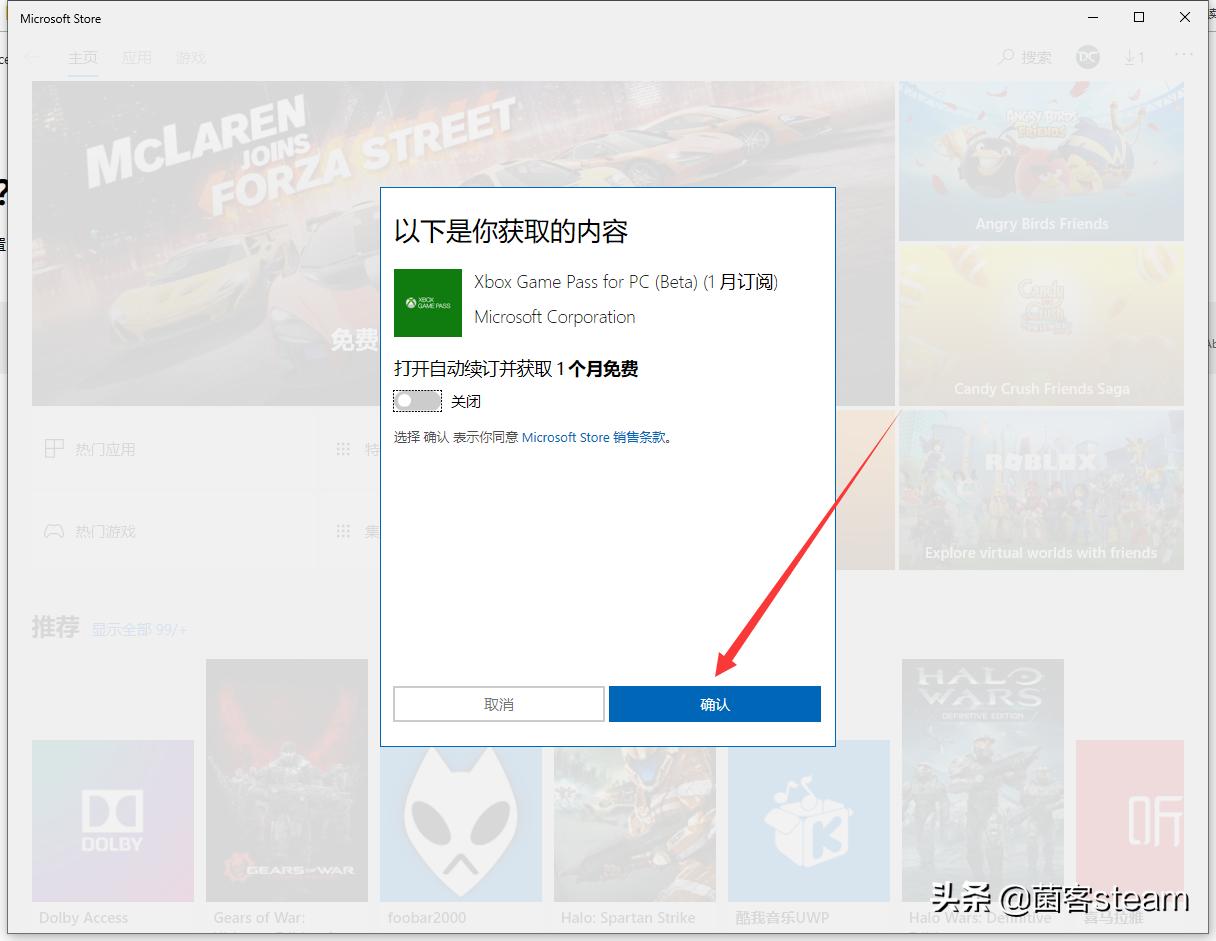Click the user account avatar icon
The height and width of the screenshot is (941, 1216).
(x=1087, y=57)
